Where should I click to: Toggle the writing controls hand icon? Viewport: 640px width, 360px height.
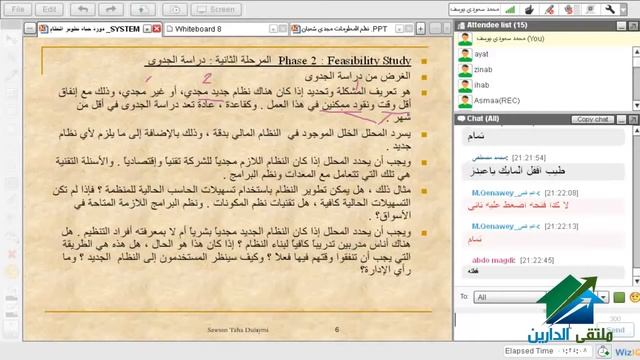(x=569, y=9)
